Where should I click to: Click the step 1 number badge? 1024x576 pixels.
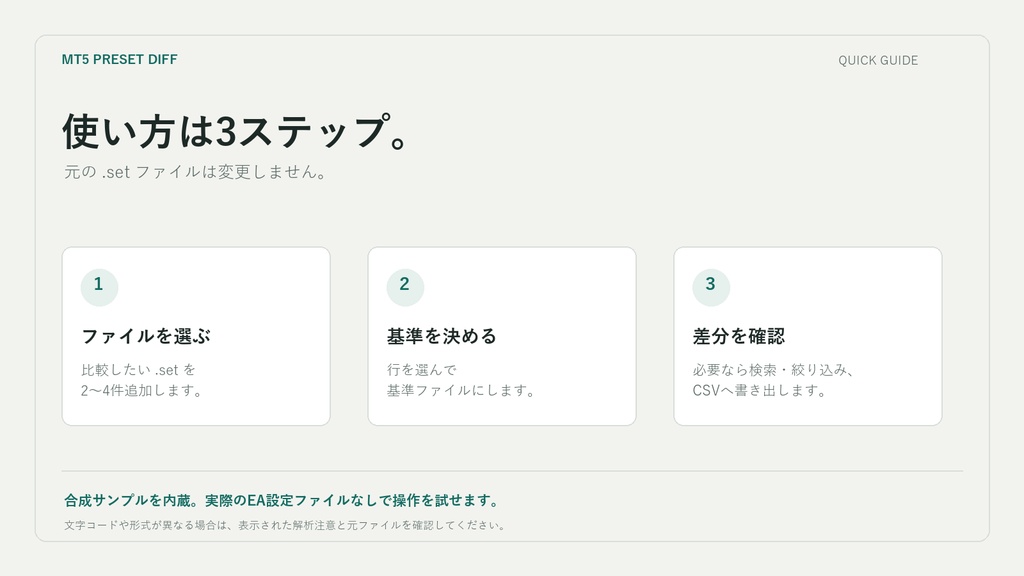pyautogui.click(x=99, y=287)
